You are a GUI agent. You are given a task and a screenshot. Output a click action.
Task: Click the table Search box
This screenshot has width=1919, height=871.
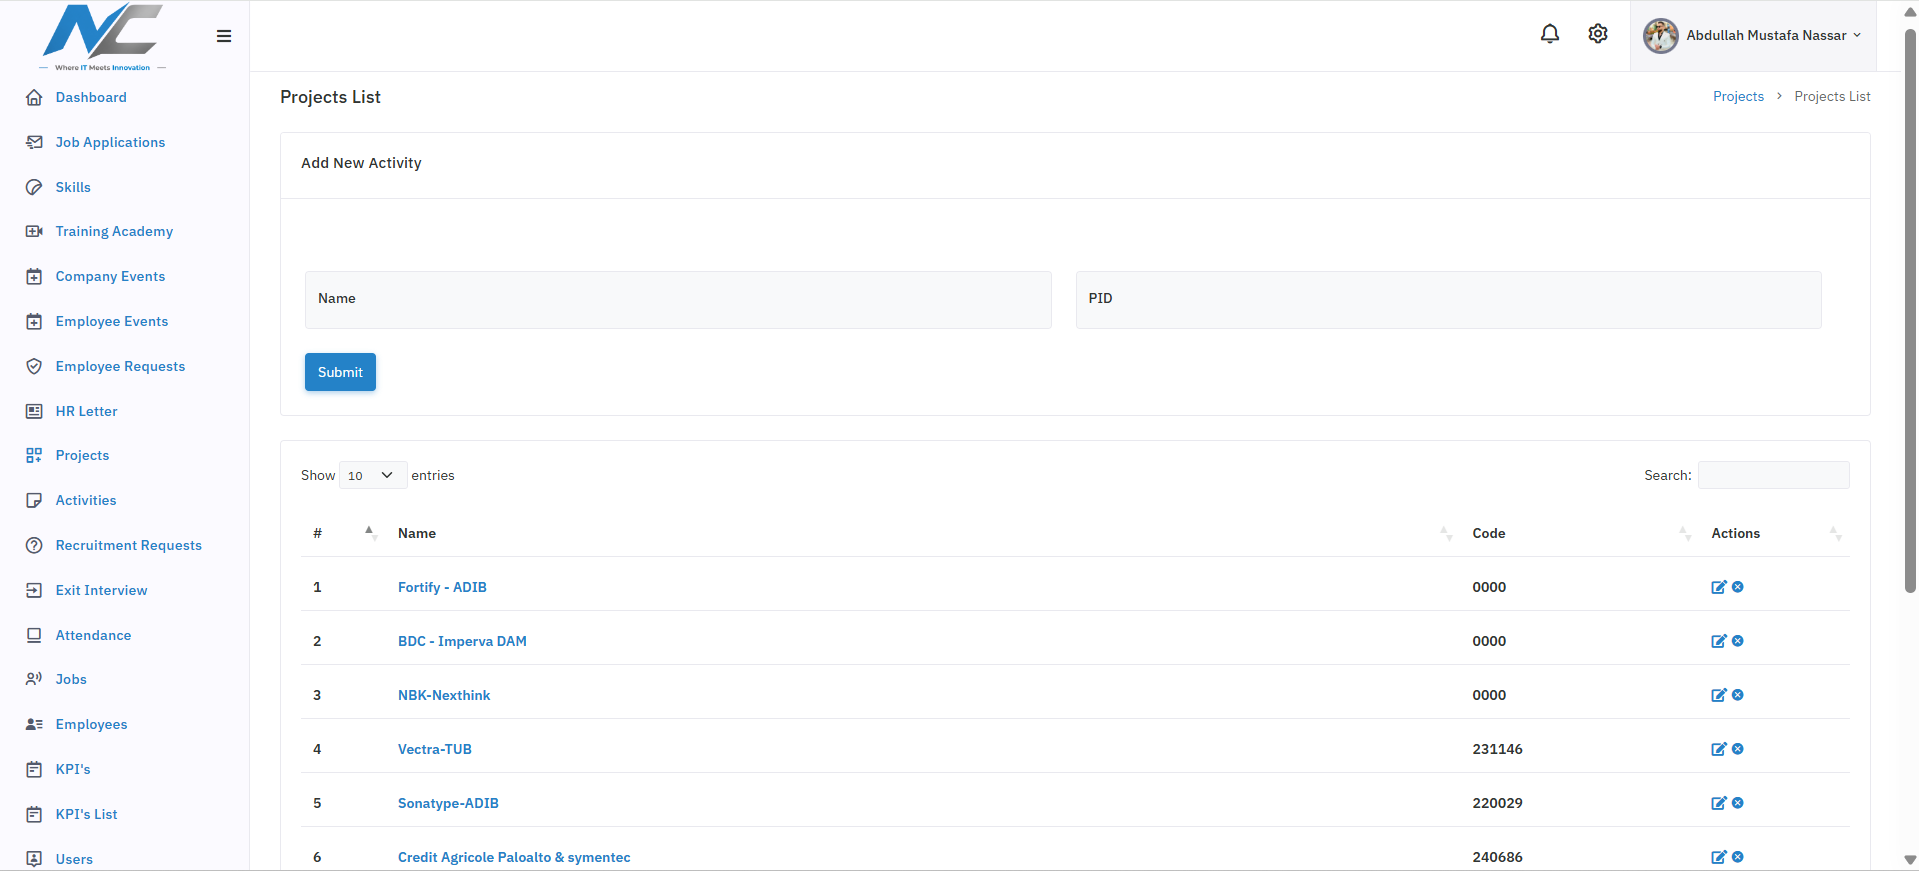[1774, 475]
